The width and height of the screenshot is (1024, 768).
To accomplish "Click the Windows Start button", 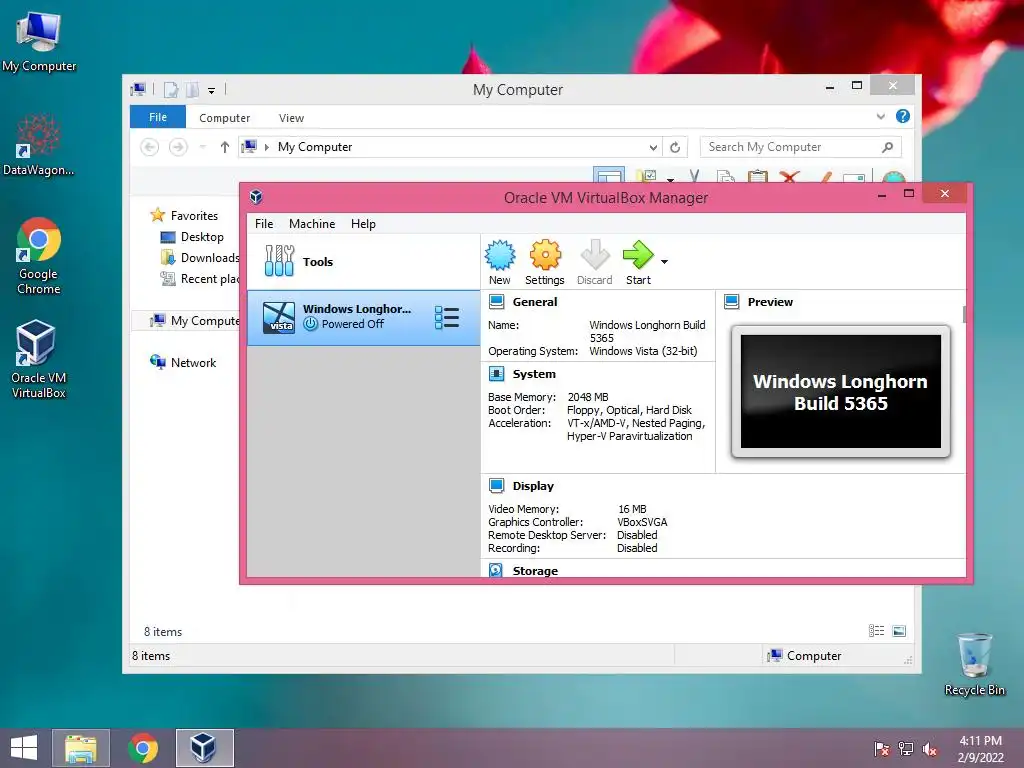I will pos(24,748).
